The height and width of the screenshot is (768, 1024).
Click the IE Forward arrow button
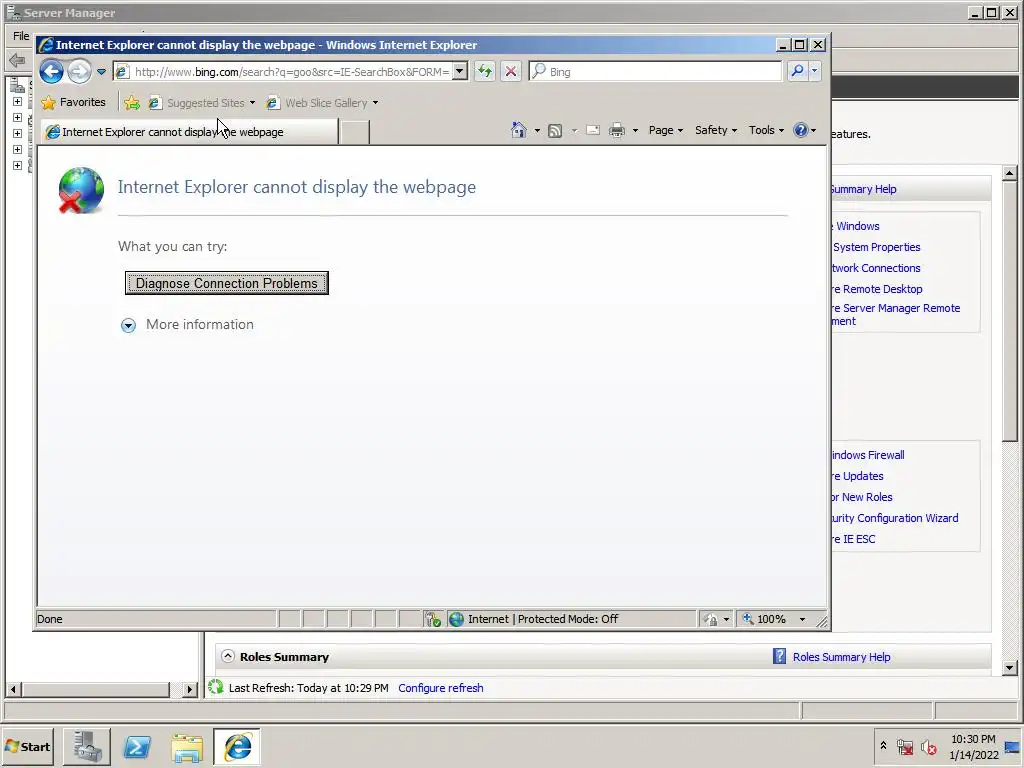80,71
